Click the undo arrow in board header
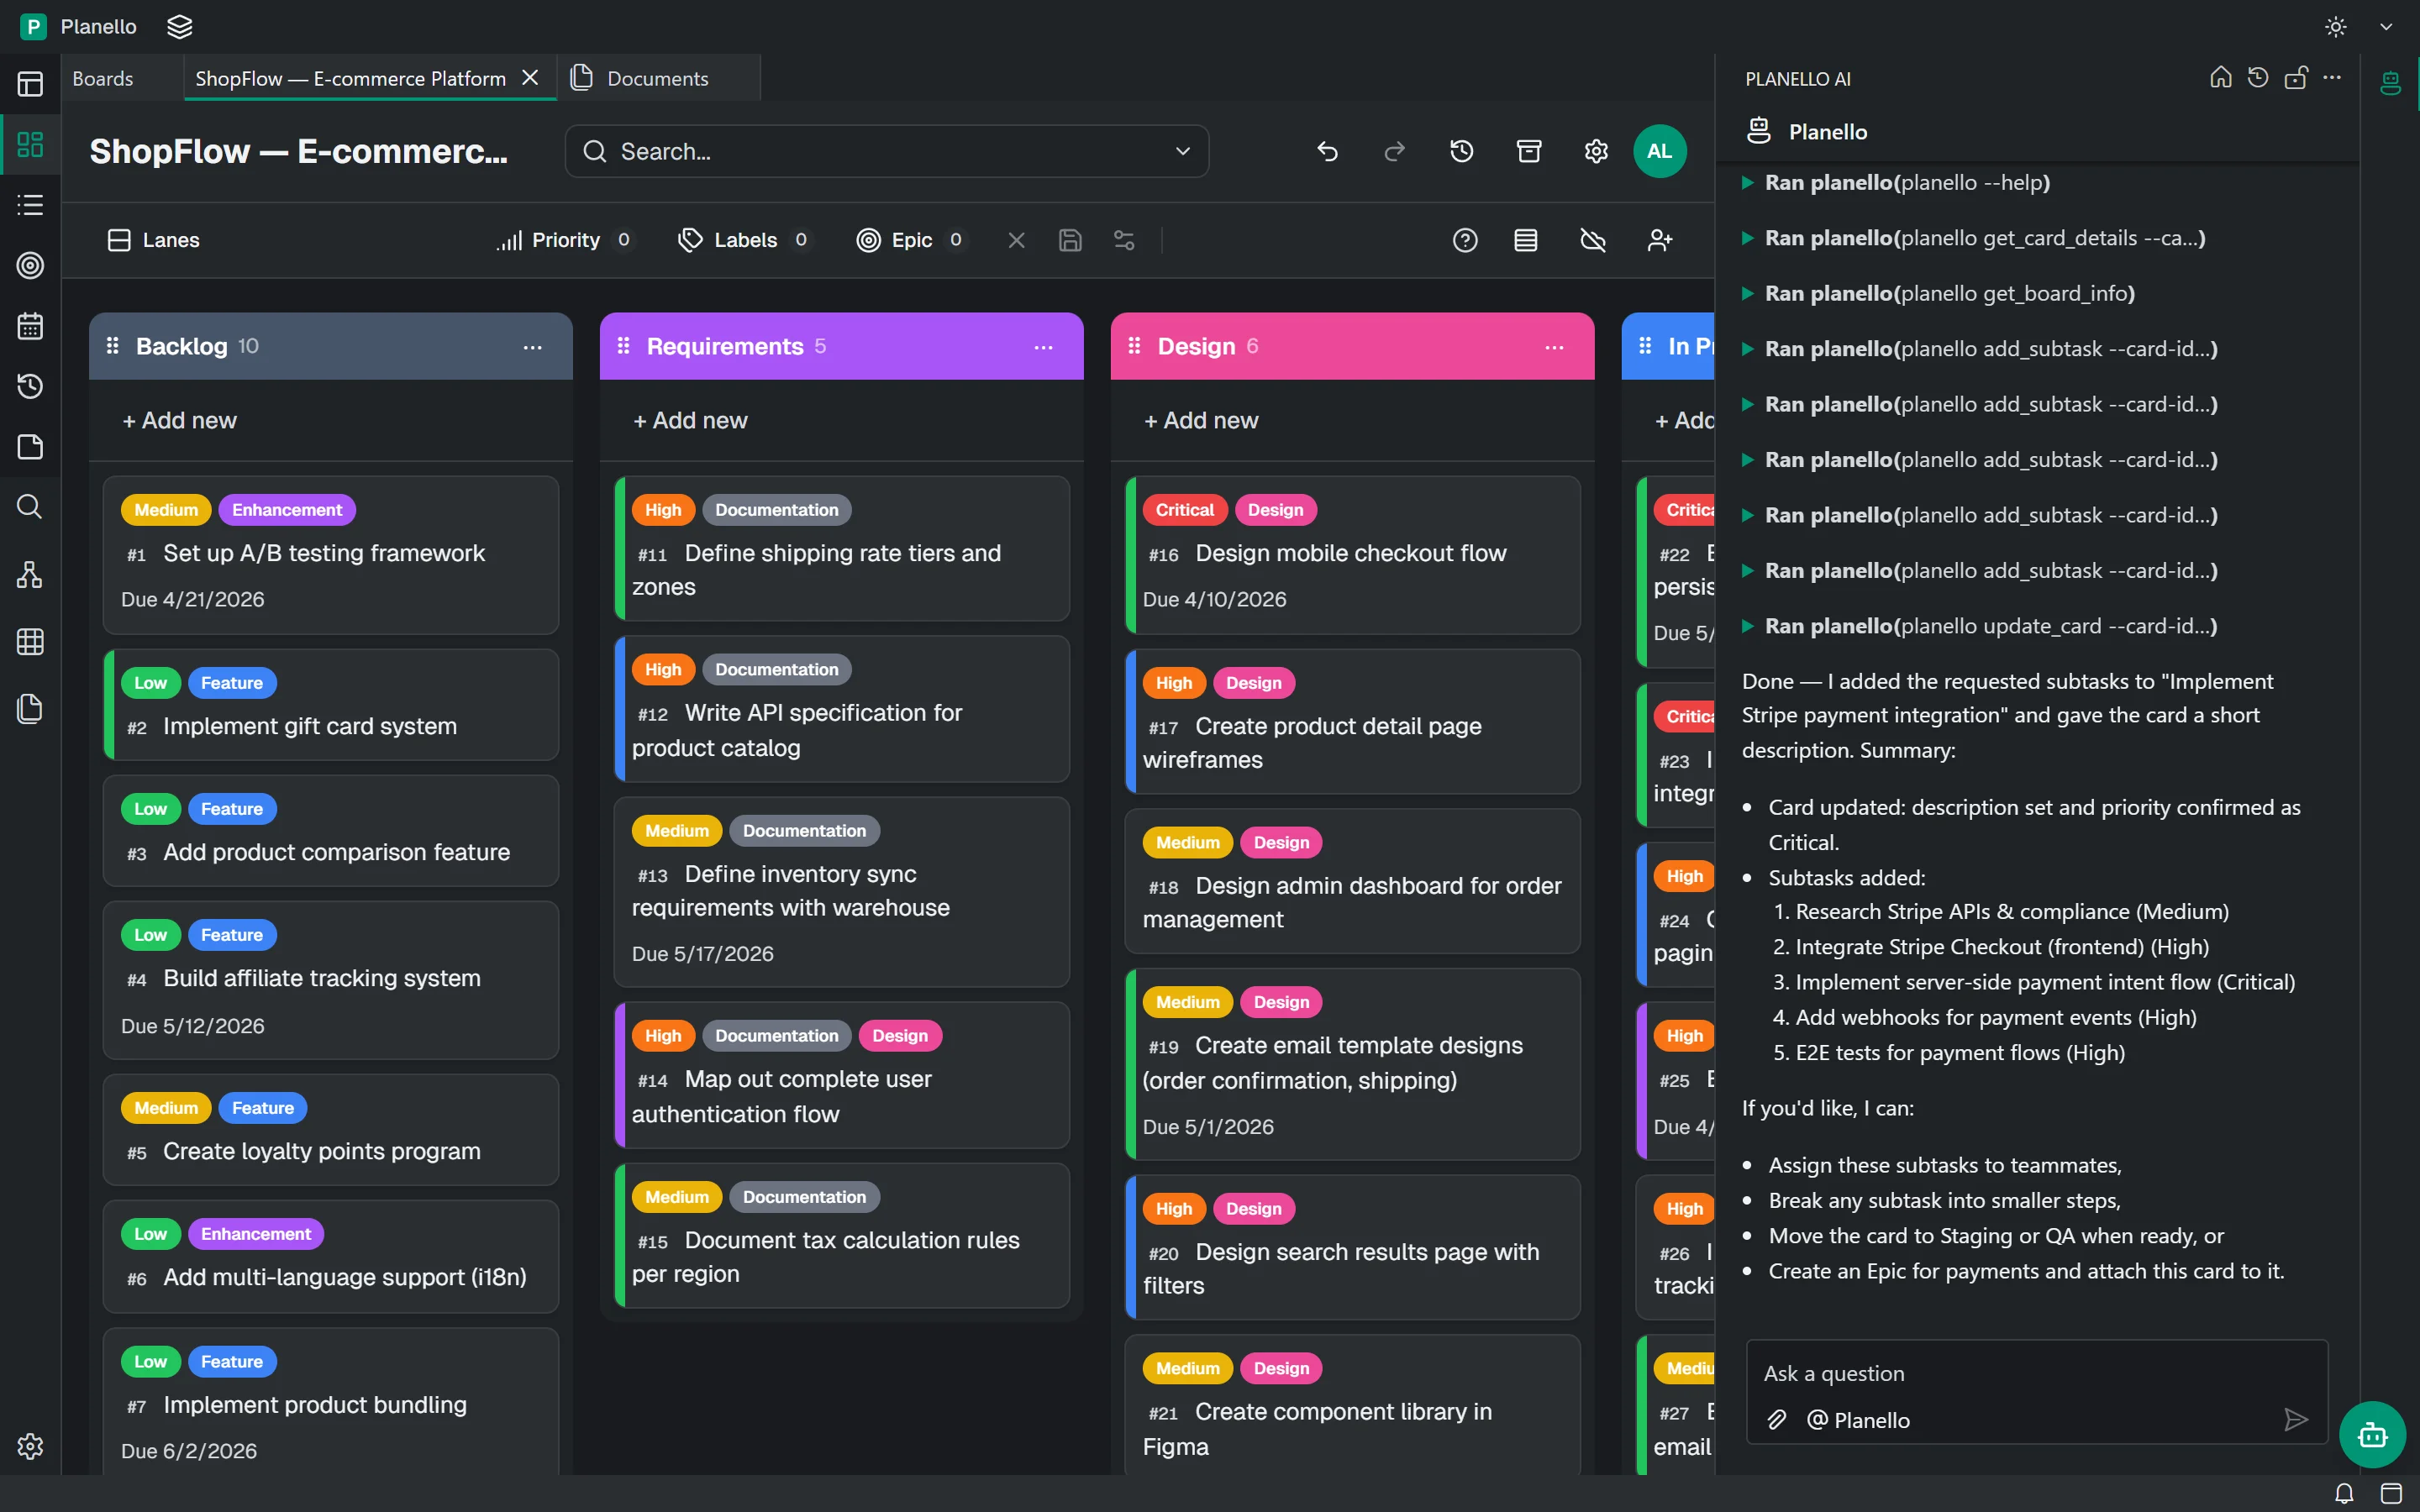The image size is (2420, 1512). (x=1327, y=151)
